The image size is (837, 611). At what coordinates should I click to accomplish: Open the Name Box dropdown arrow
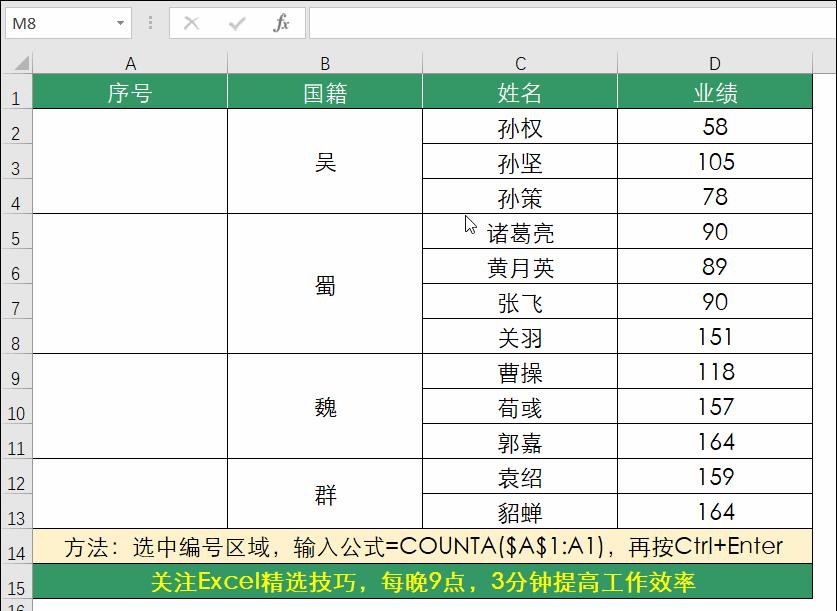[119, 23]
